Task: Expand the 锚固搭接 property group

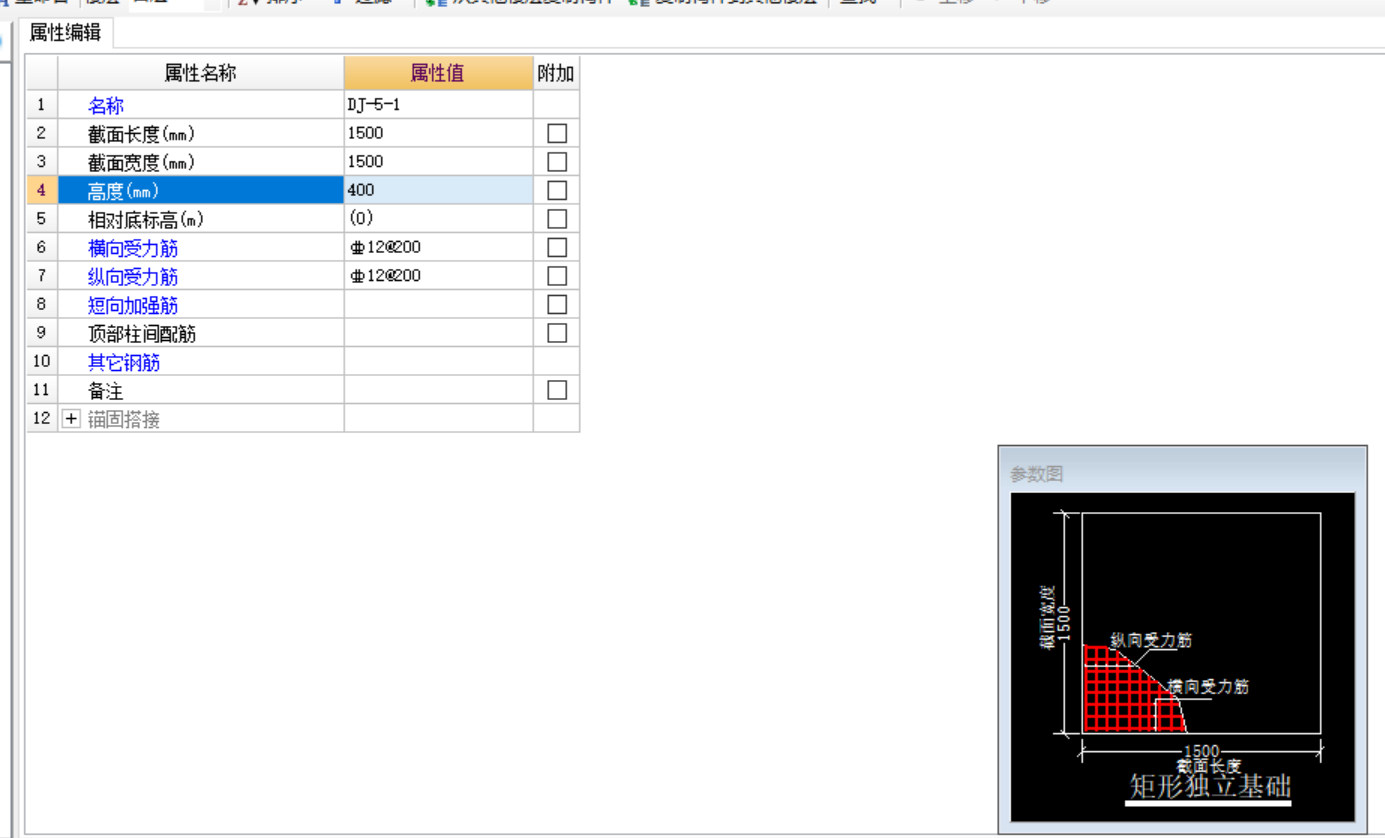Action: pos(71,419)
